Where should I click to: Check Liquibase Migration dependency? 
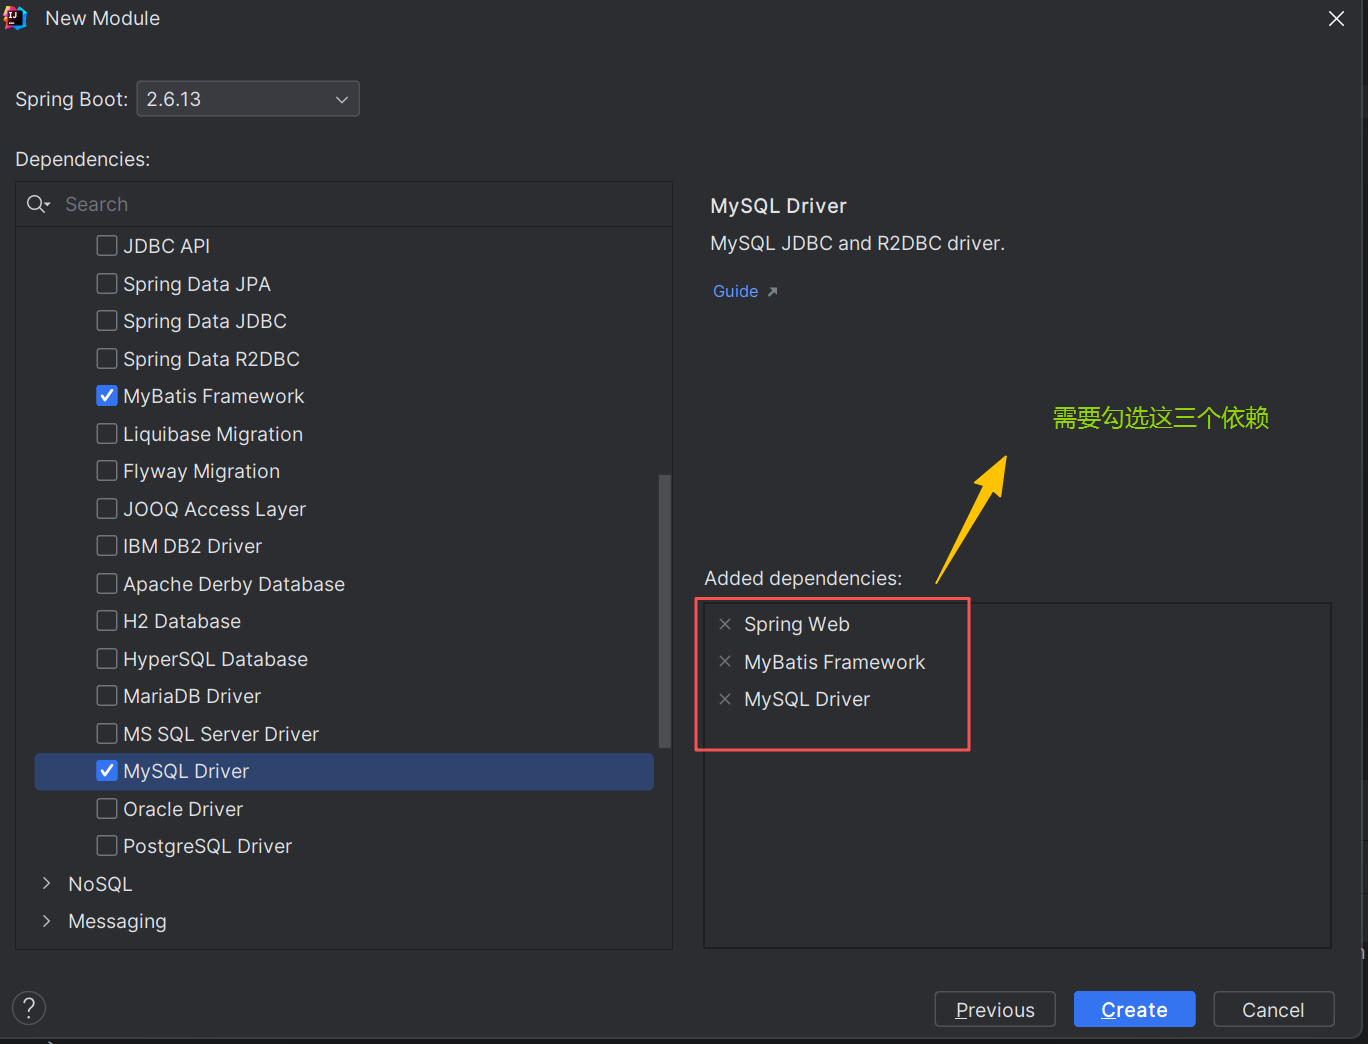point(107,434)
